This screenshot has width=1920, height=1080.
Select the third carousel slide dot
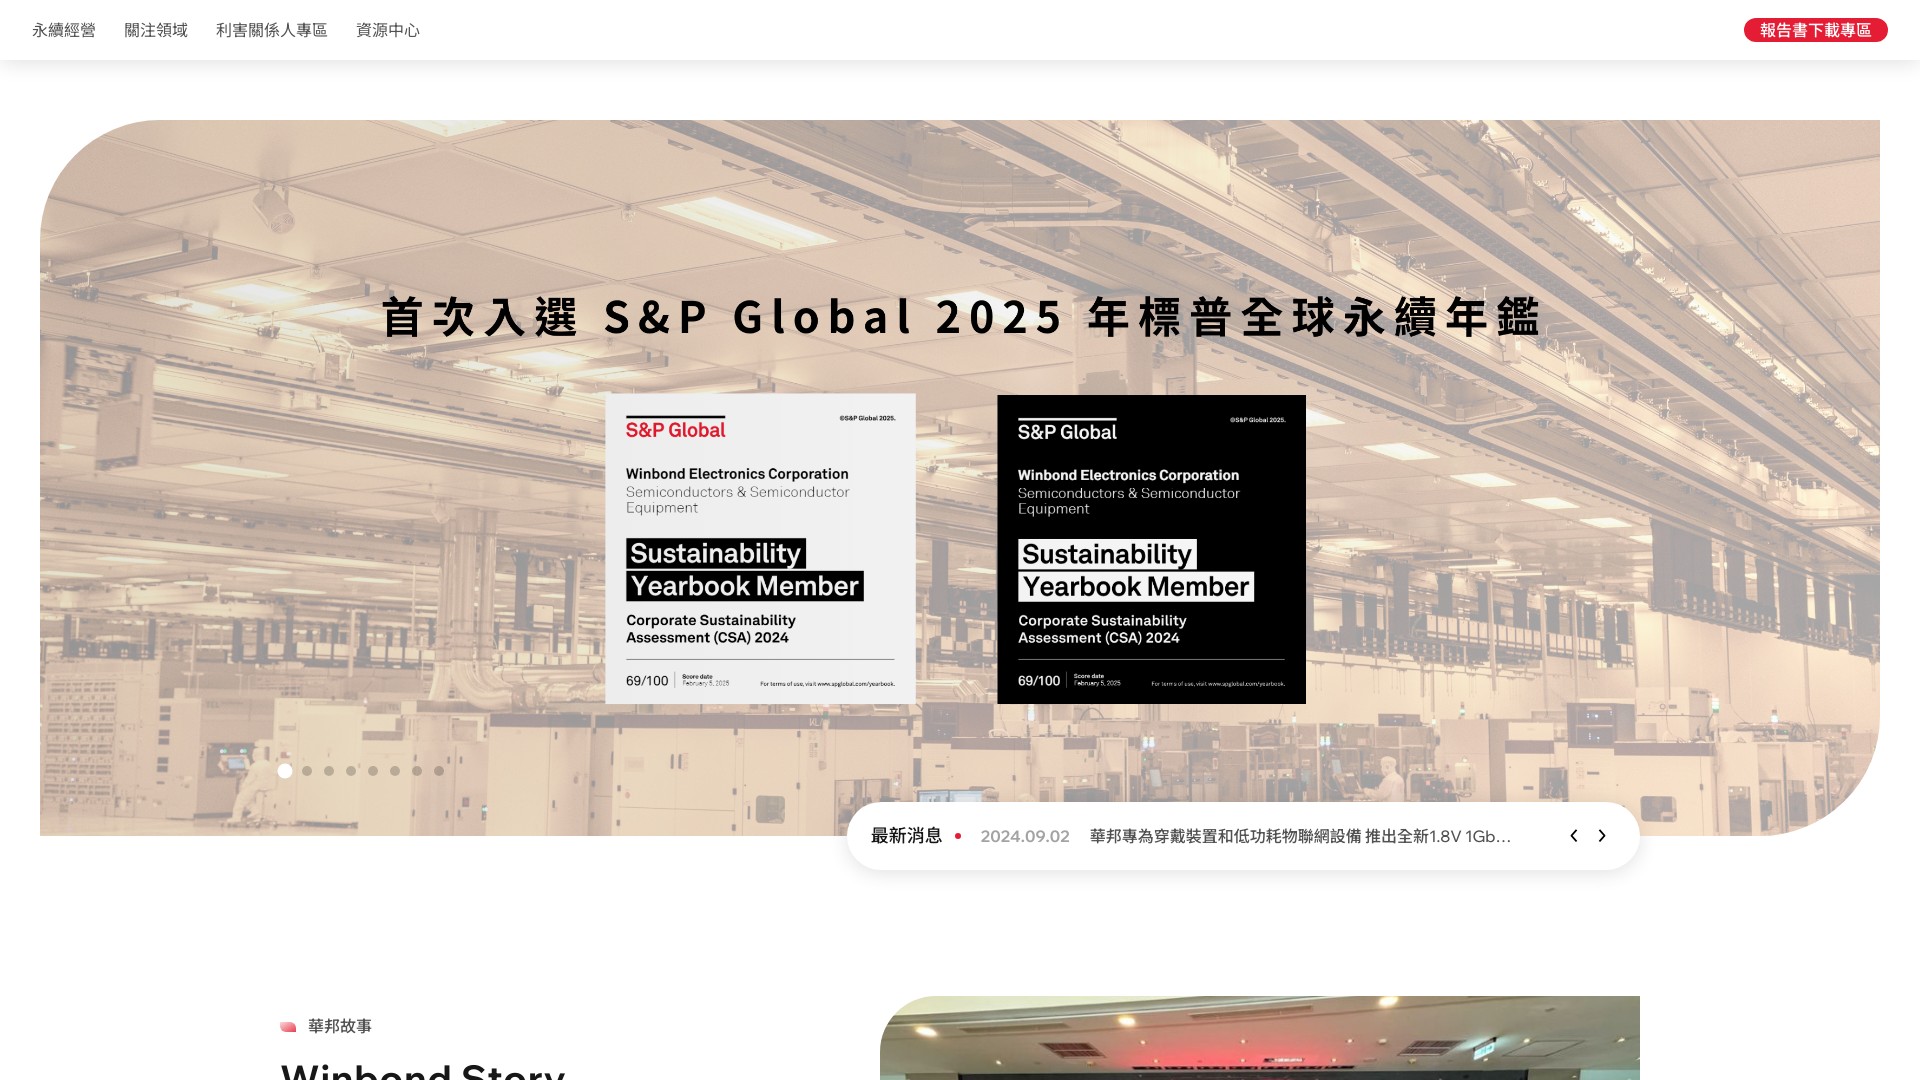[x=329, y=771]
